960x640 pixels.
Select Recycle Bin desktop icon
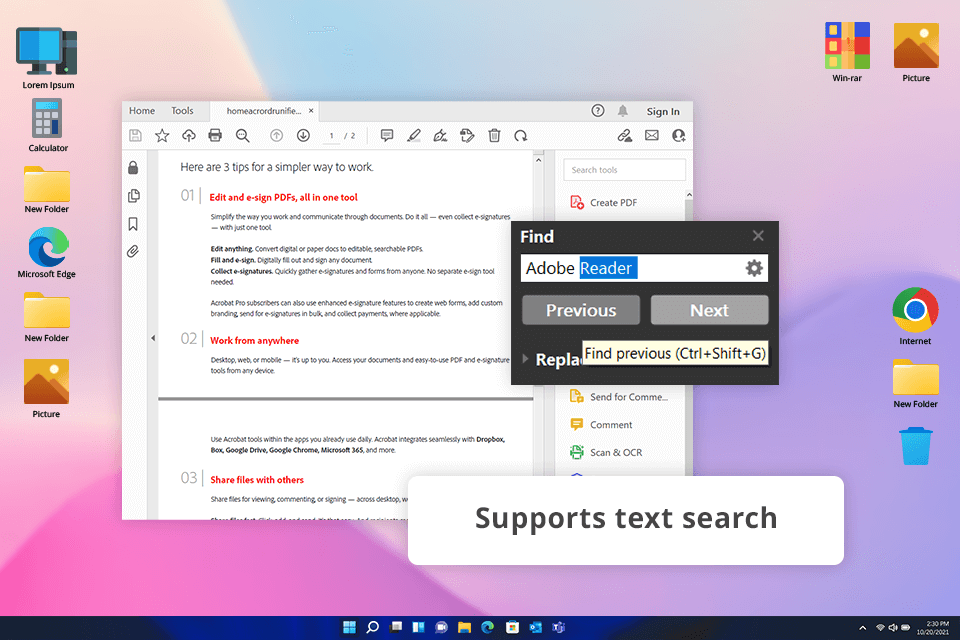[x=916, y=446]
